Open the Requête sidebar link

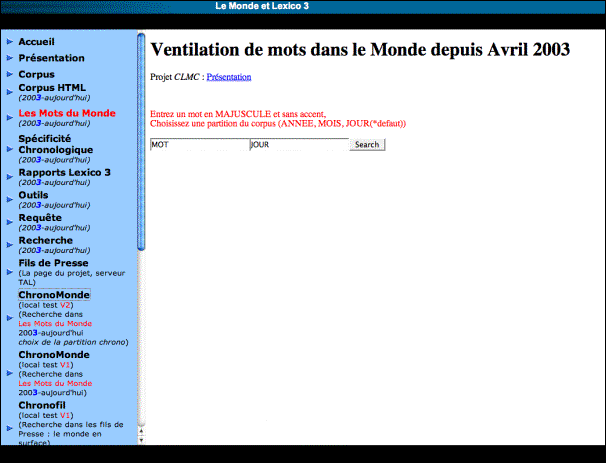40,218
